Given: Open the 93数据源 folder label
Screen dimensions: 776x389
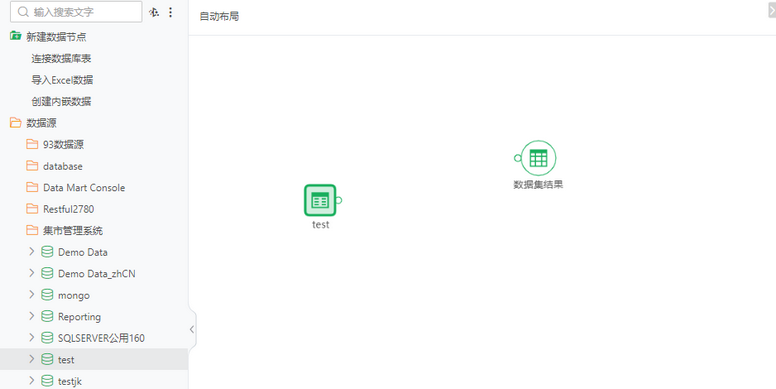Looking at the screenshot, I should pos(63,145).
